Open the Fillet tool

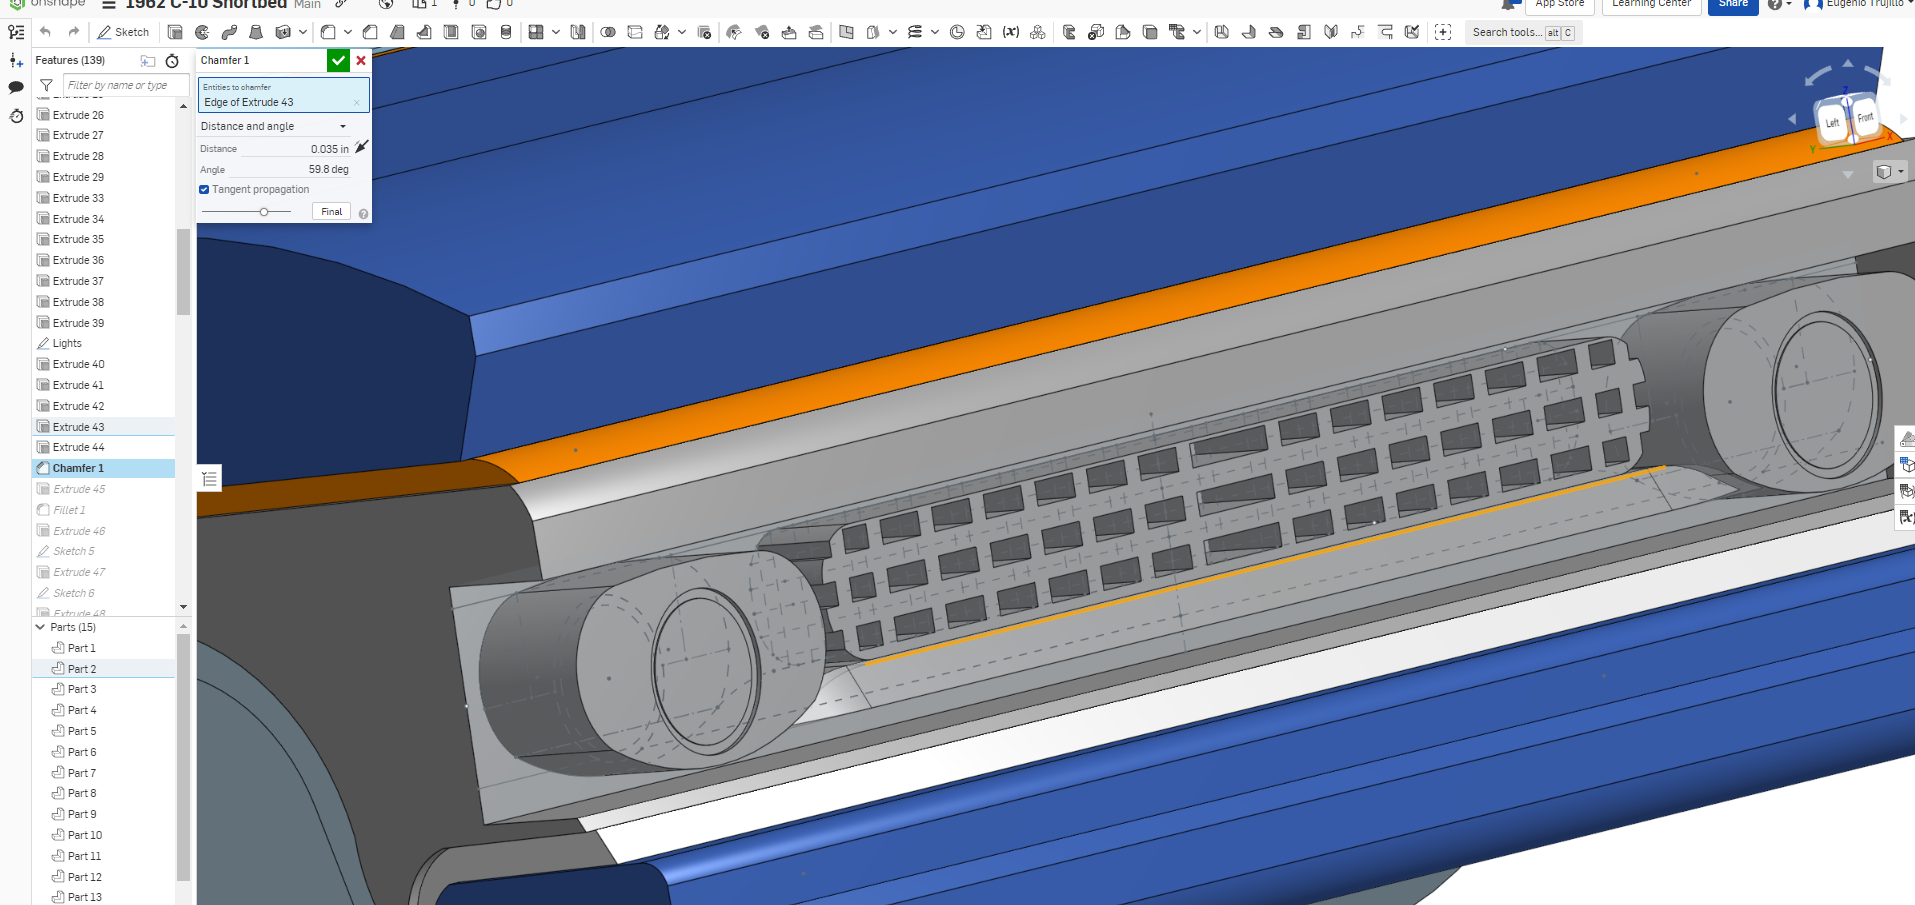click(x=329, y=31)
